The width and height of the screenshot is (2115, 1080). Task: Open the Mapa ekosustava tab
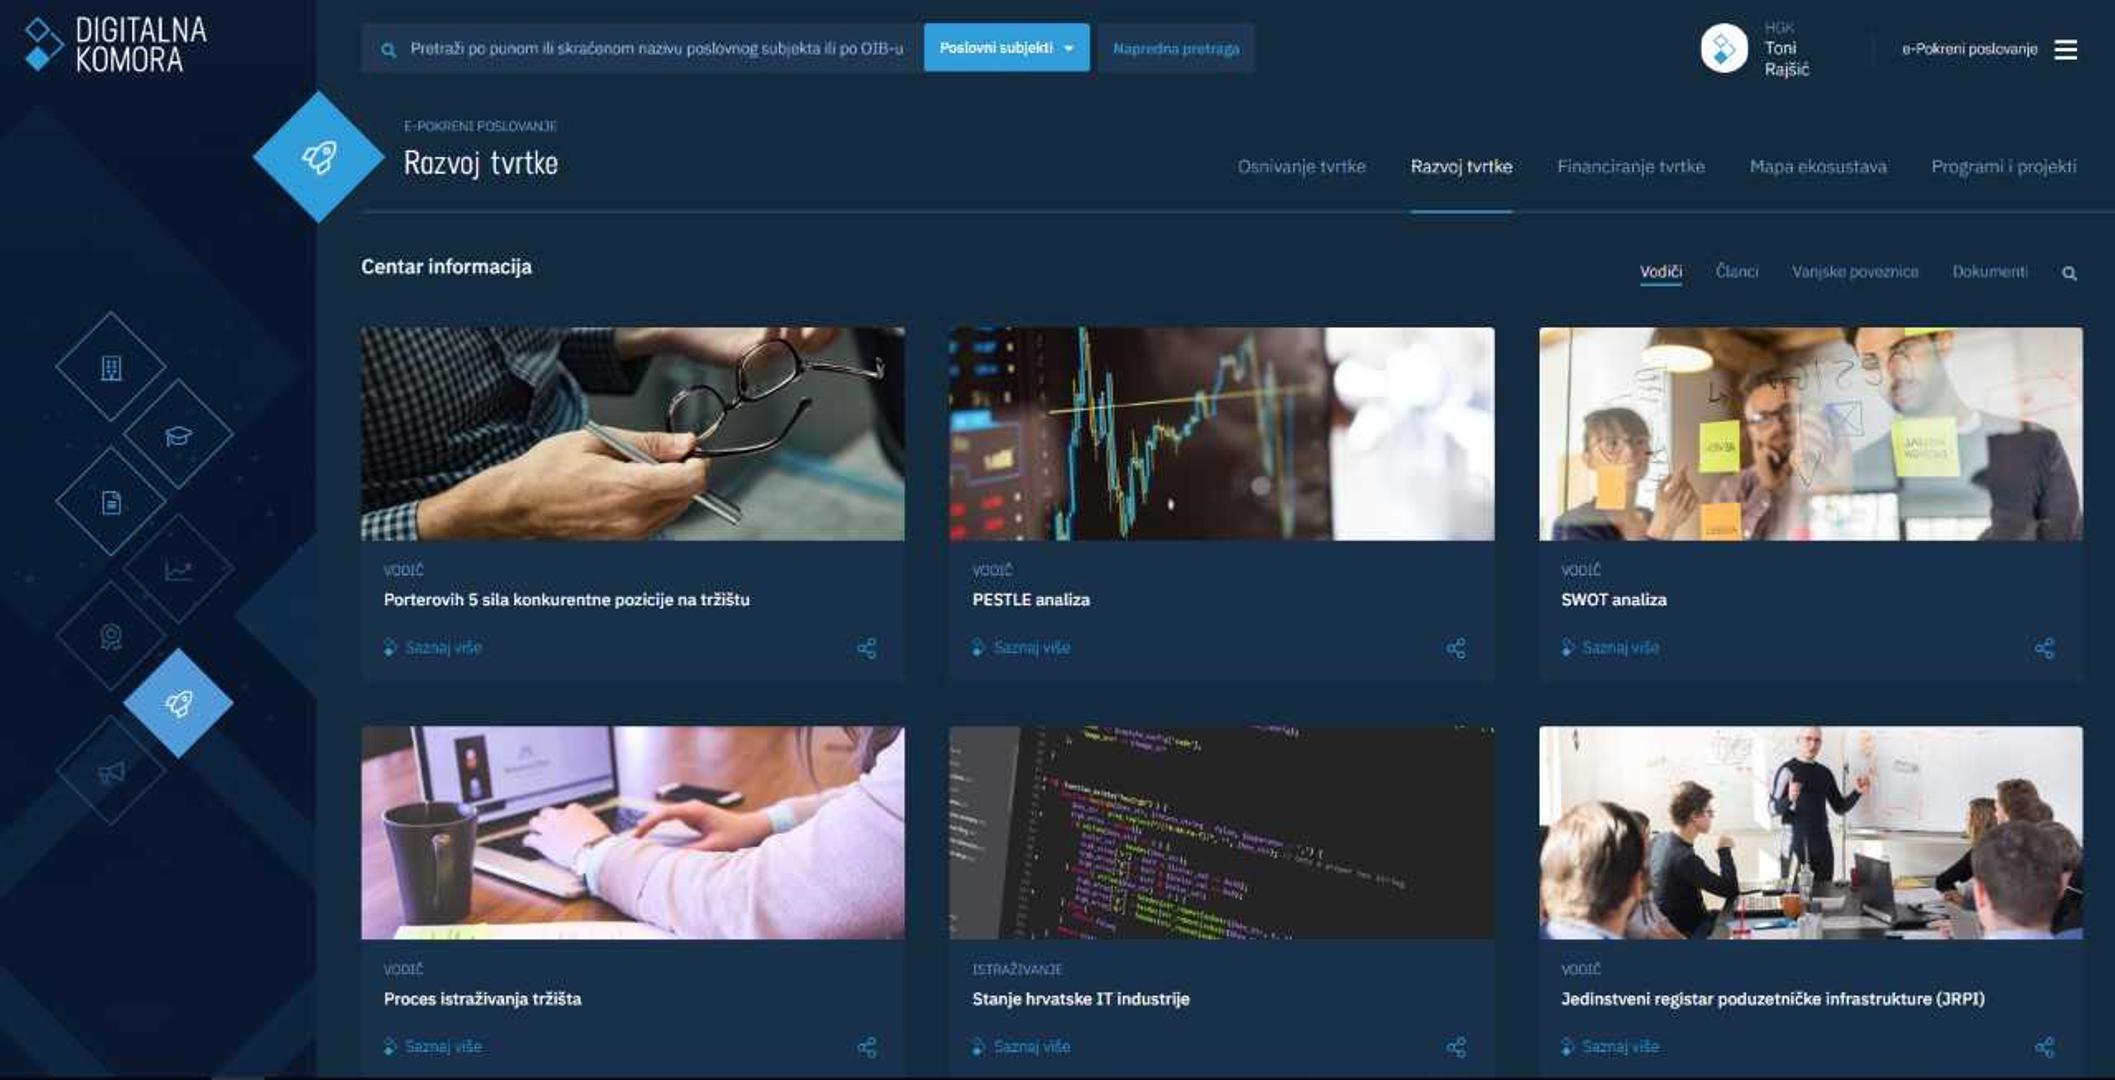pyautogui.click(x=1817, y=167)
